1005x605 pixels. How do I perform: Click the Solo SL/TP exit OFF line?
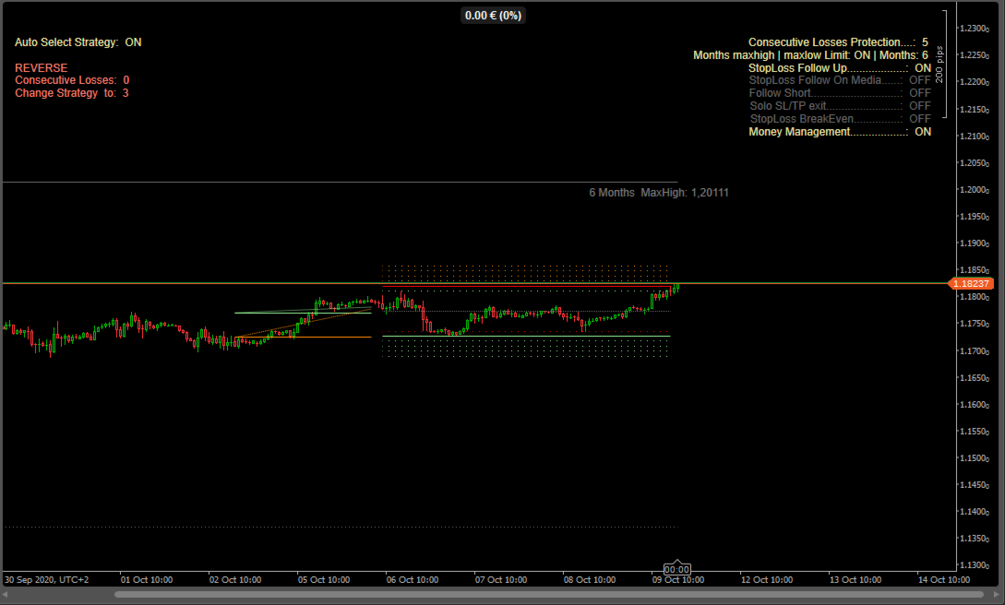click(x=840, y=106)
